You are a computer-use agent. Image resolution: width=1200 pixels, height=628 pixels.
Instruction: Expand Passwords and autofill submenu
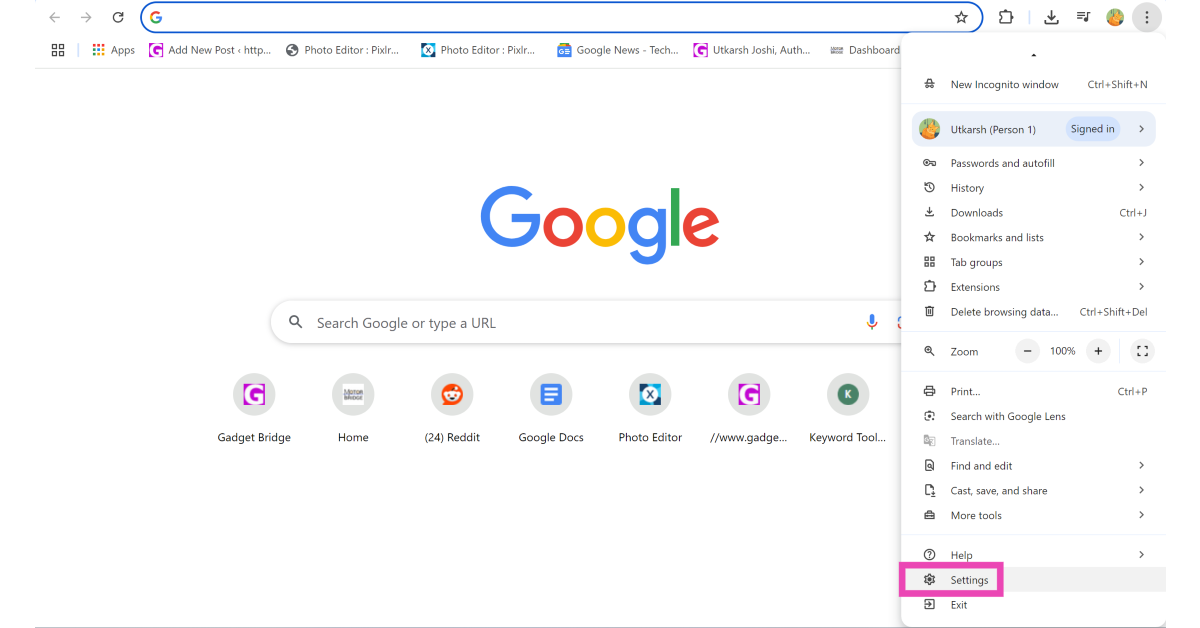point(1034,163)
